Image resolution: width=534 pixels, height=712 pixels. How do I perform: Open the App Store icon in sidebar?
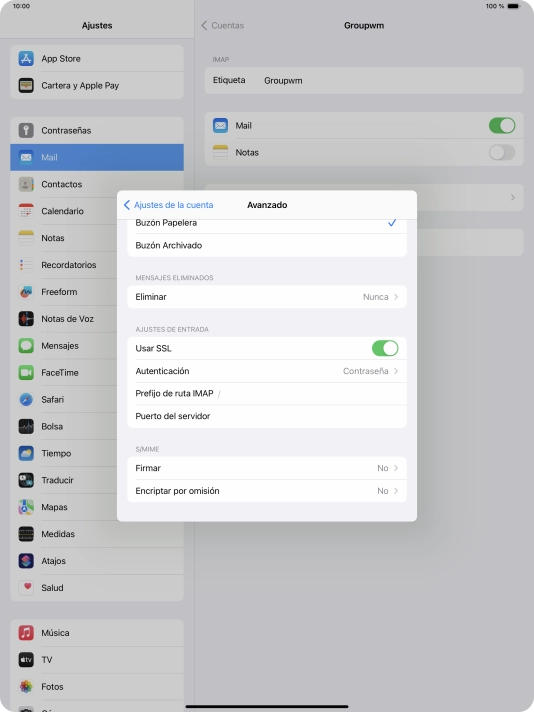click(26, 59)
